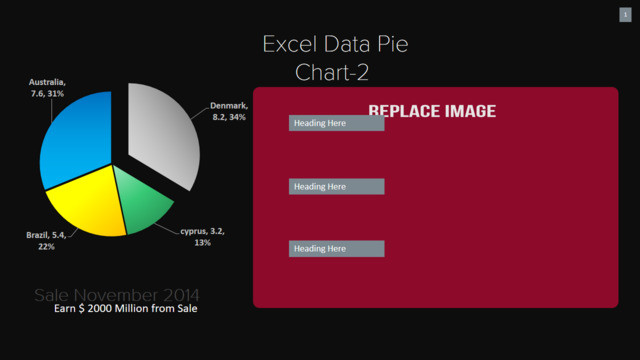Screen dimensions: 640x360
Task: Click the slide number badge
Action: click(625, 15)
